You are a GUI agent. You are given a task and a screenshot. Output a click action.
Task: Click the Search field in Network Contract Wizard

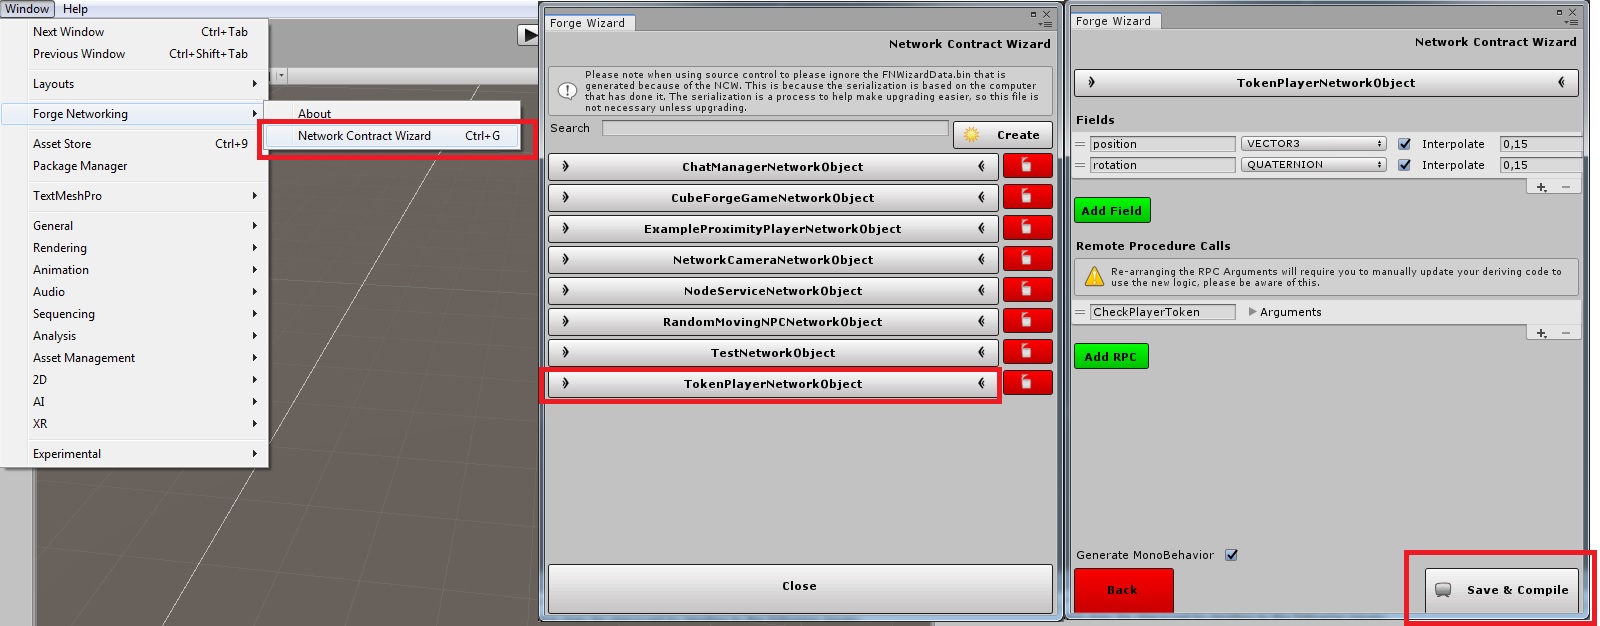(x=775, y=128)
